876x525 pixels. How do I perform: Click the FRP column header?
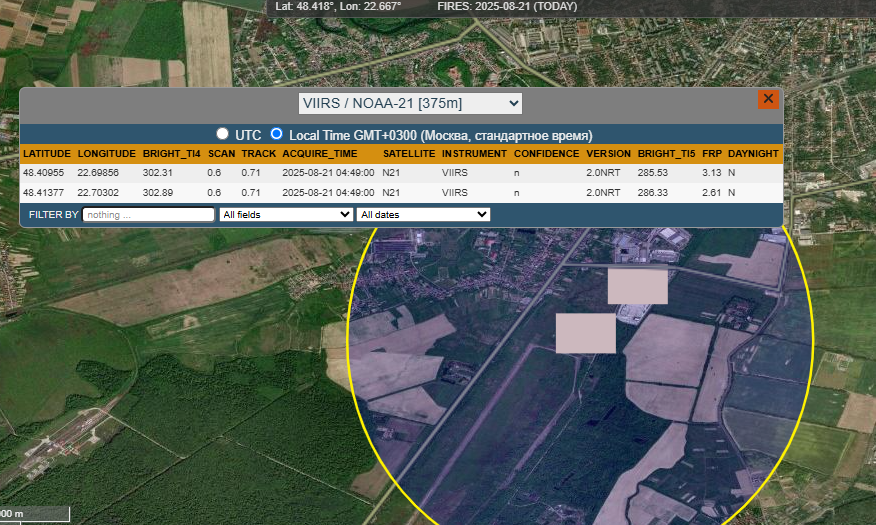point(712,154)
